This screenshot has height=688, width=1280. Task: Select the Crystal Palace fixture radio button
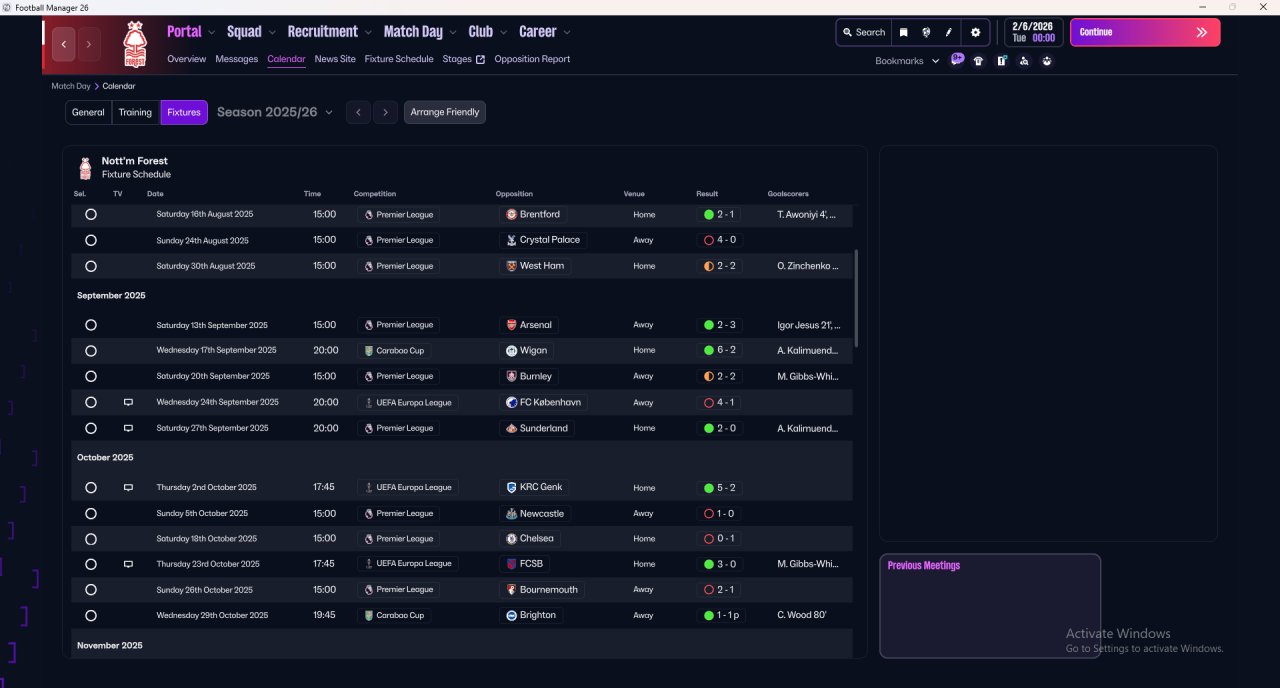91,240
